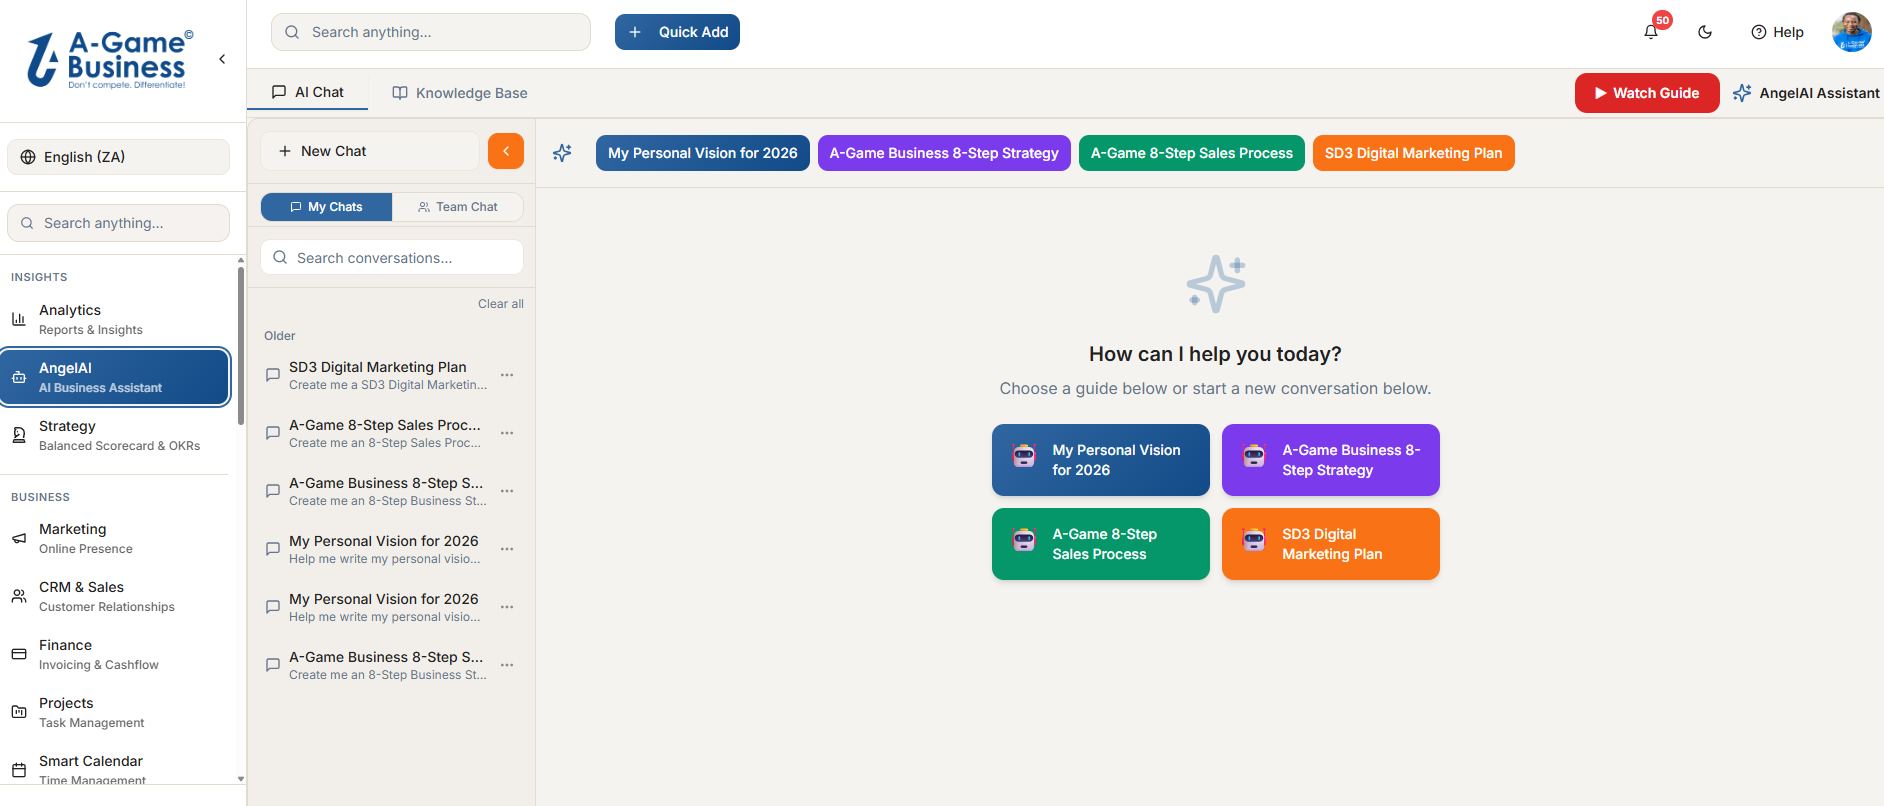Screen dimensions: 1884x806
Task: Focus the sidebar Search anything field
Action: click(x=118, y=223)
